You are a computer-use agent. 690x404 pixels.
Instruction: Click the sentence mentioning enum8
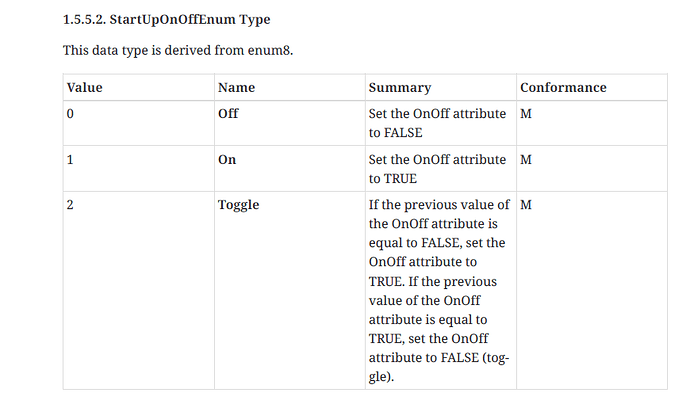(x=178, y=50)
